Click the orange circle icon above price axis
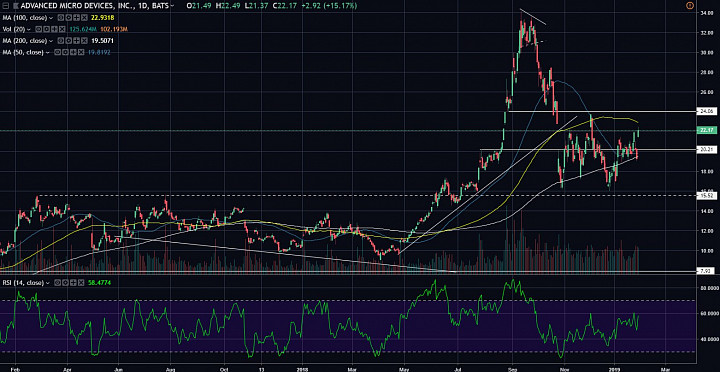Image resolution: width=720 pixels, height=372 pixels. pyautogui.click(x=689, y=6)
